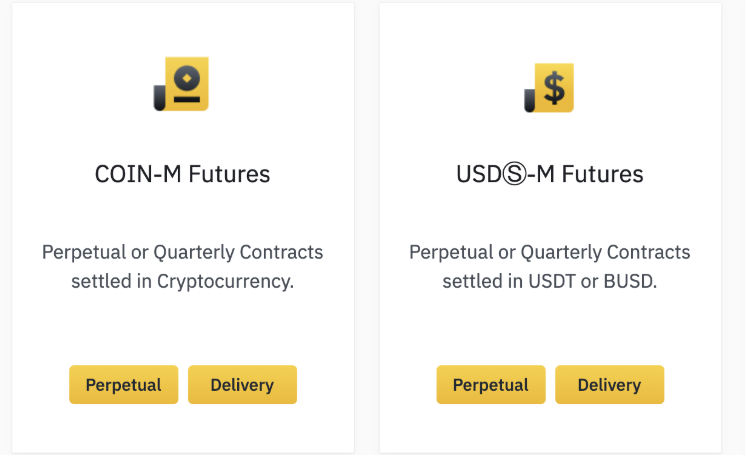Select the COIN-M Futures heading
This screenshot has width=746, height=467.
click(x=182, y=174)
